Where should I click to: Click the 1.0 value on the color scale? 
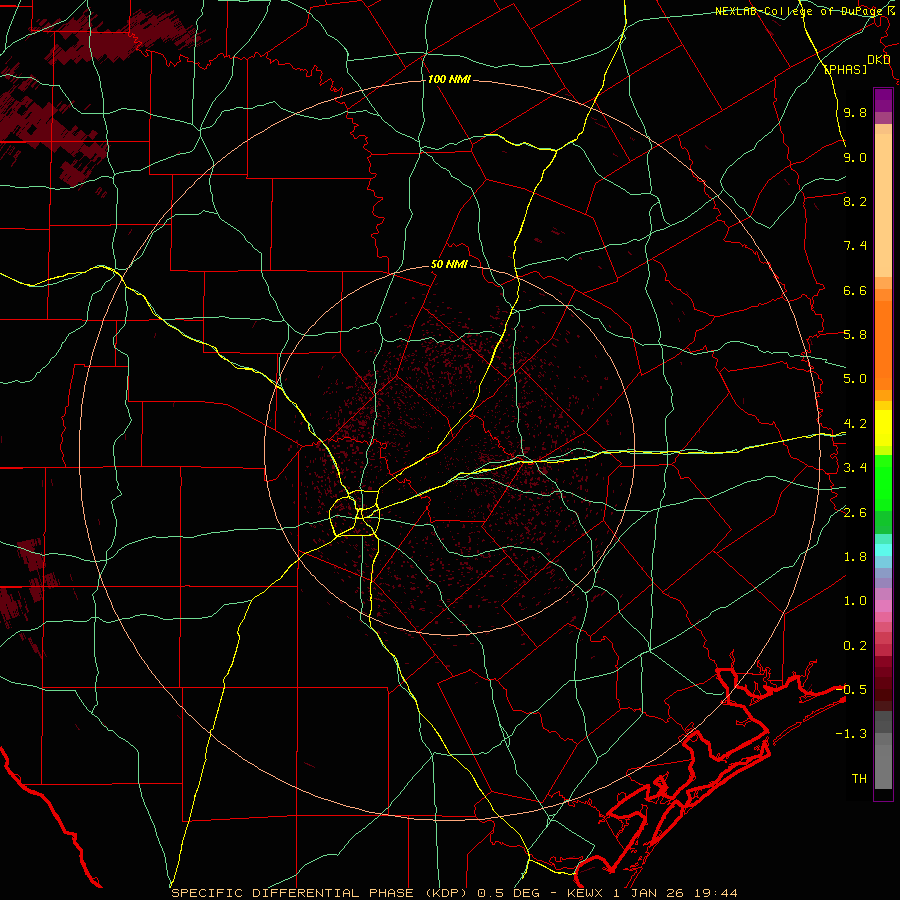[855, 601]
